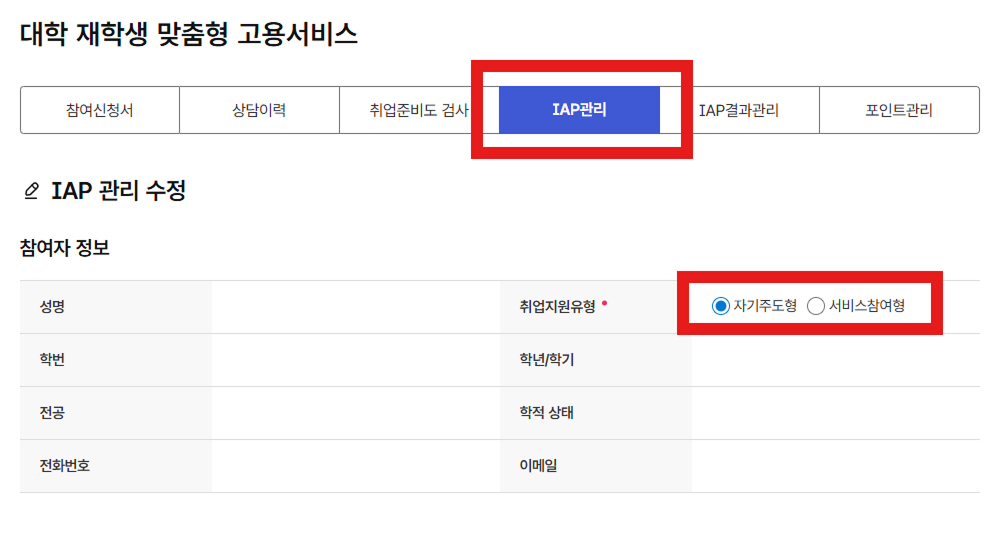1001x544 pixels.
Task: Click the 대학 재학생 맞춤형 고용서비스 page title
Action: pyautogui.click(x=189, y=35)
